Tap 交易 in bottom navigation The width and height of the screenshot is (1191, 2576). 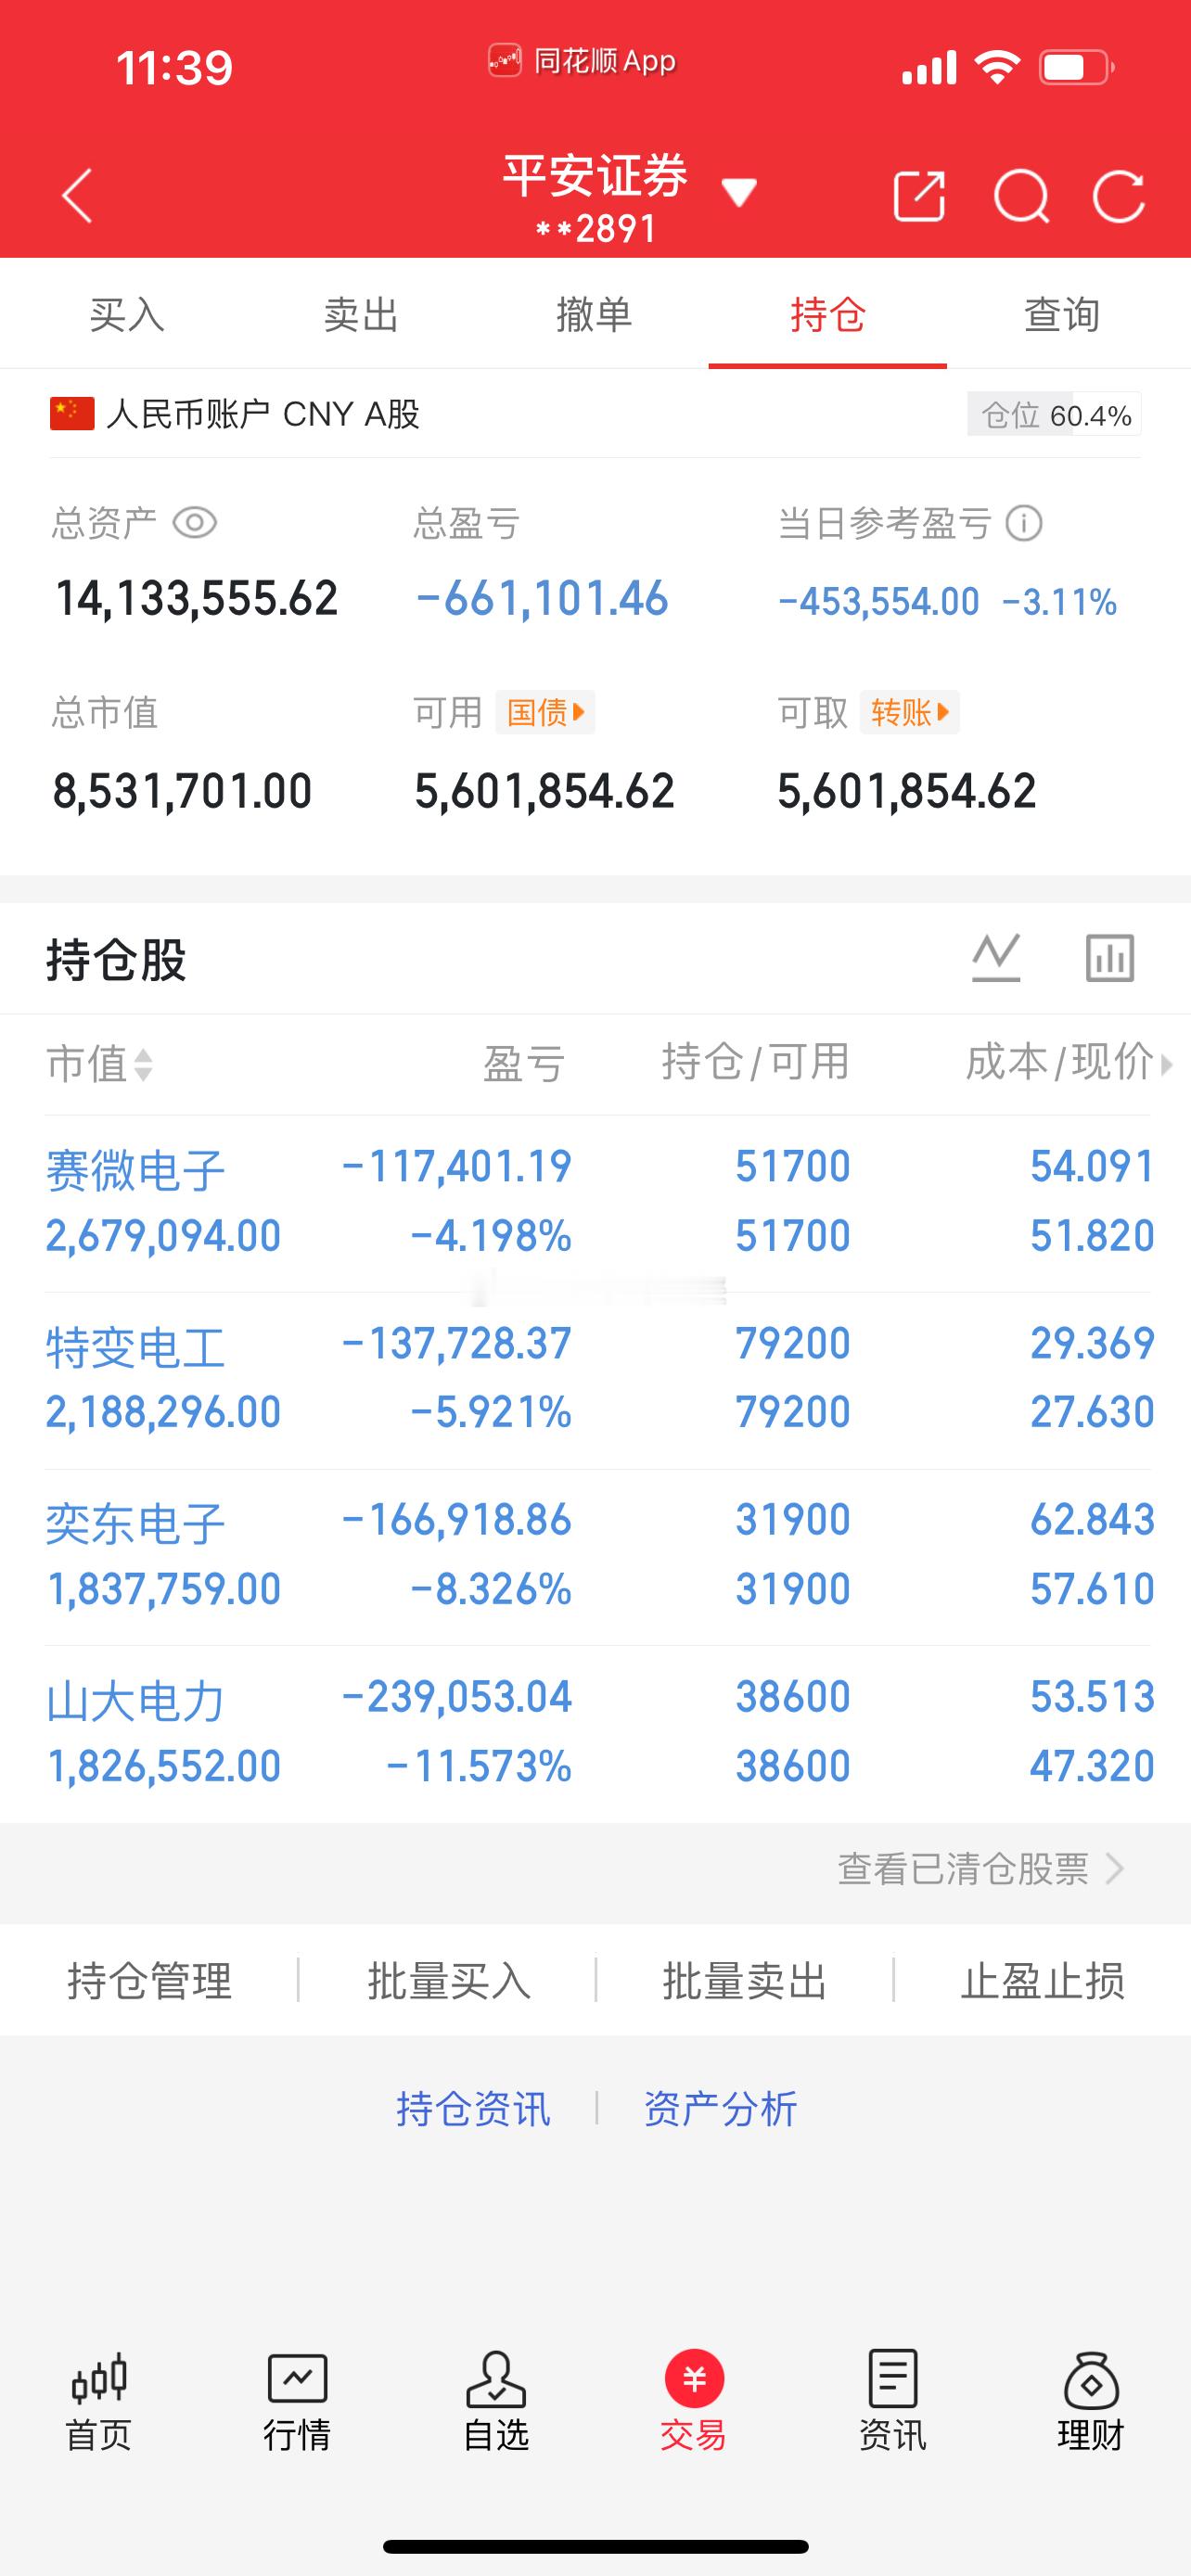coord(694,2401)
